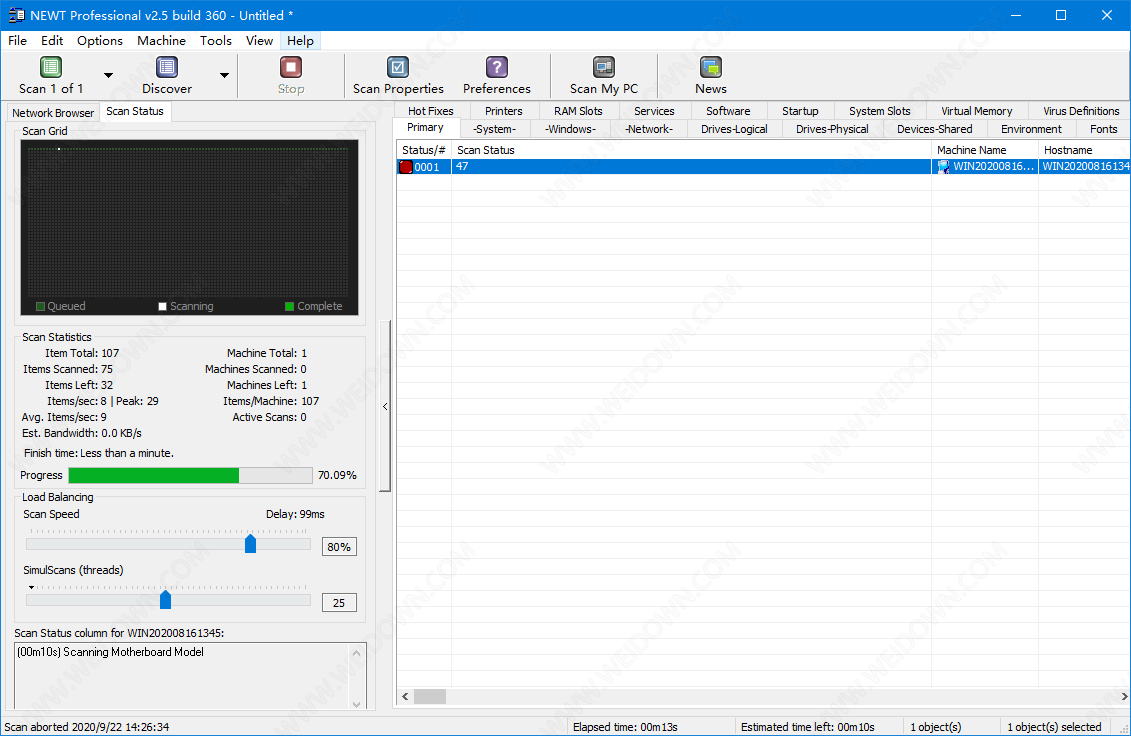Click Elapsed time in status bar

point(625,727)
